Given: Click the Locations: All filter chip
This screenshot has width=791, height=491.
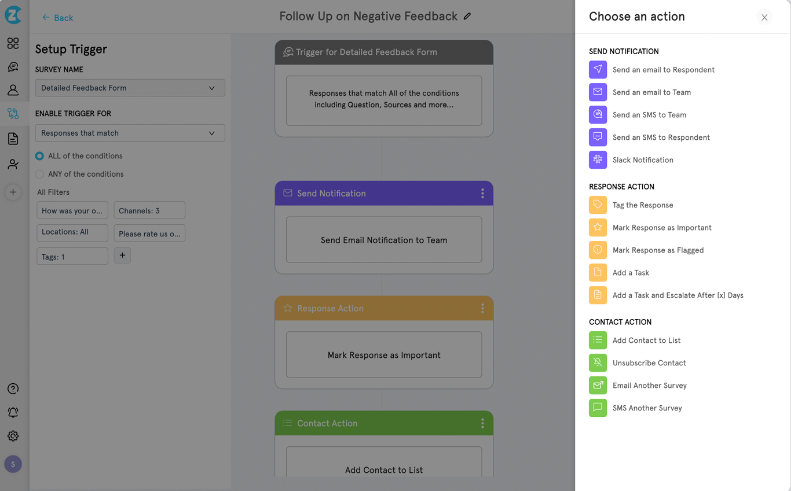Looking at the screenshot, I should point(72,232).
